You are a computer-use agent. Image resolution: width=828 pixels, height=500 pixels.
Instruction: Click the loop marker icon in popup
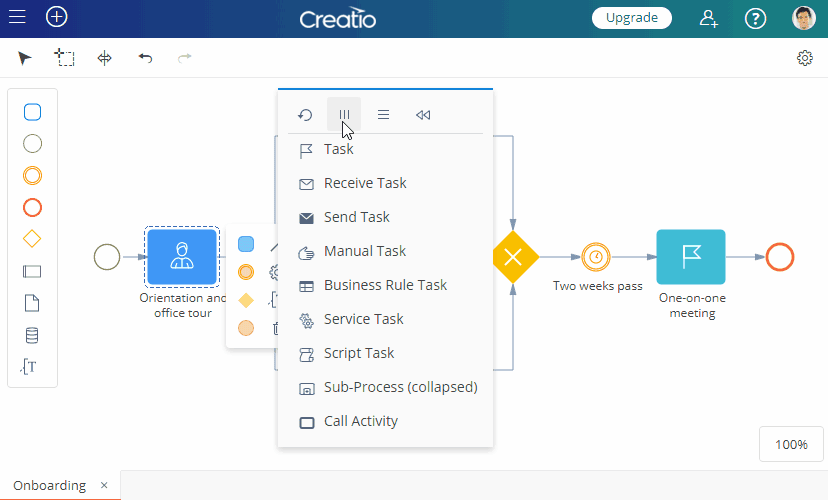(305, 115)
